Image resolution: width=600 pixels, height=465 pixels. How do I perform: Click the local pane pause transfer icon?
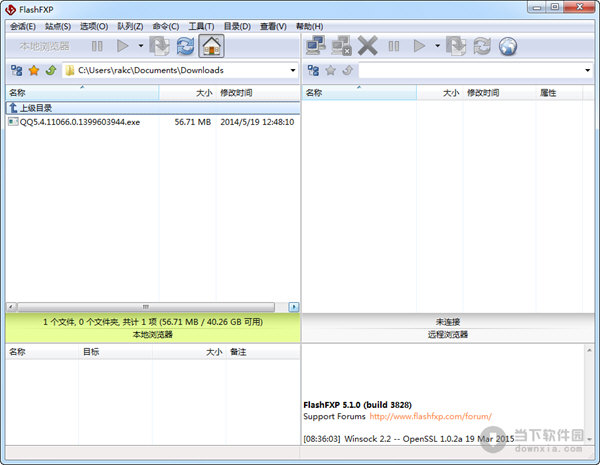pos(97,46)
